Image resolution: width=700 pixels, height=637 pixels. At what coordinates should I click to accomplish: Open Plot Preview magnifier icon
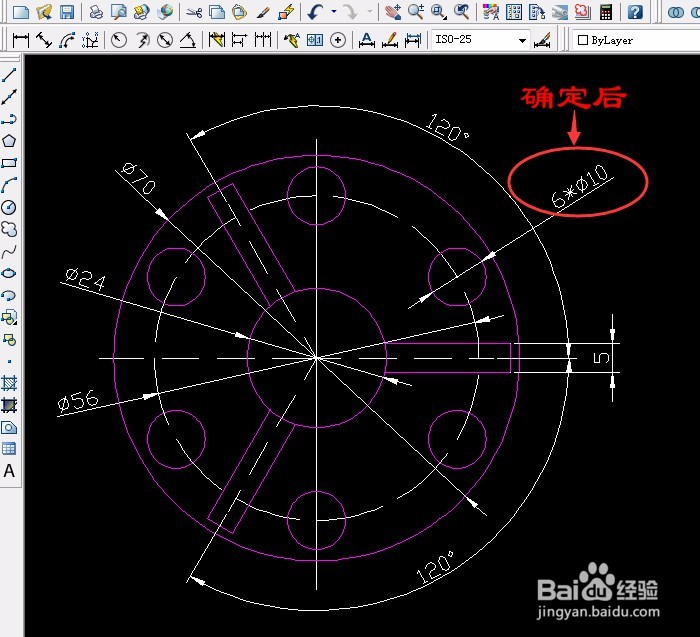click(x=119, y=12)
